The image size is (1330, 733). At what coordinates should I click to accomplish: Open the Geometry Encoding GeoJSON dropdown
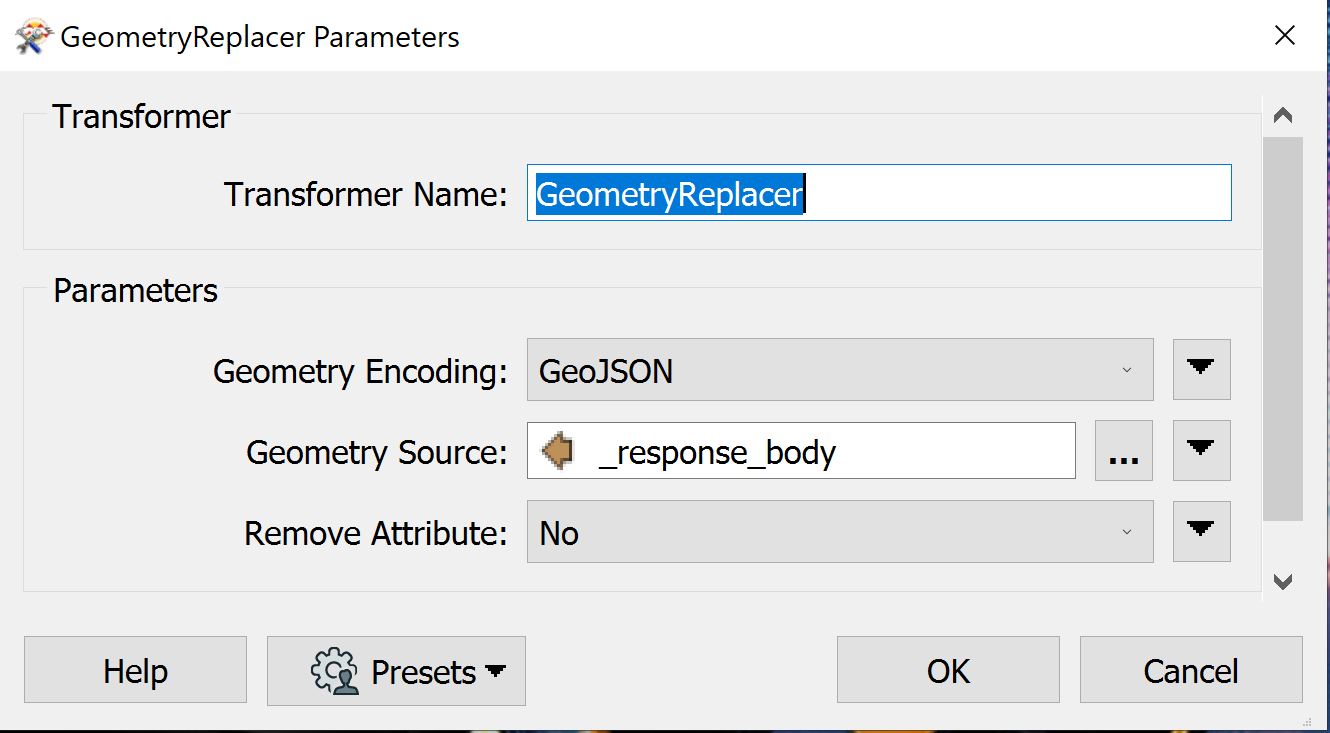coord(840,370)
